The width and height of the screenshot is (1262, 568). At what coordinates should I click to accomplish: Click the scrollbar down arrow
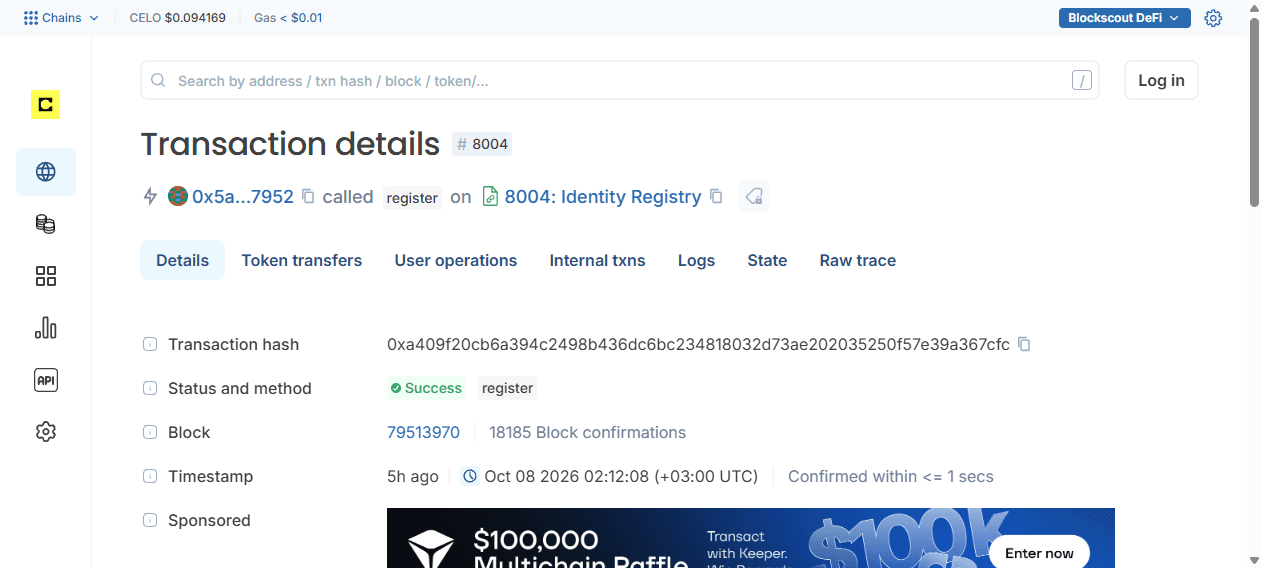[x=1254, y=559]
